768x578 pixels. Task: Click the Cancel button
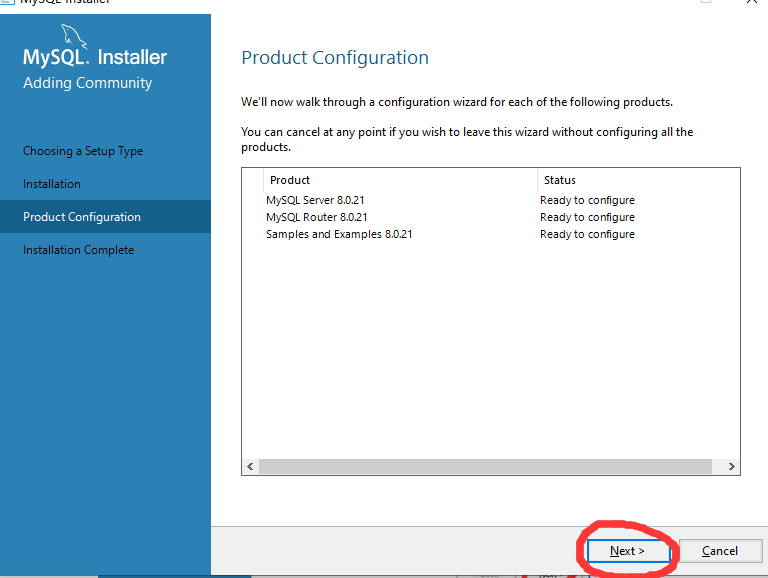pyautogui.click(x=720, y=551)
